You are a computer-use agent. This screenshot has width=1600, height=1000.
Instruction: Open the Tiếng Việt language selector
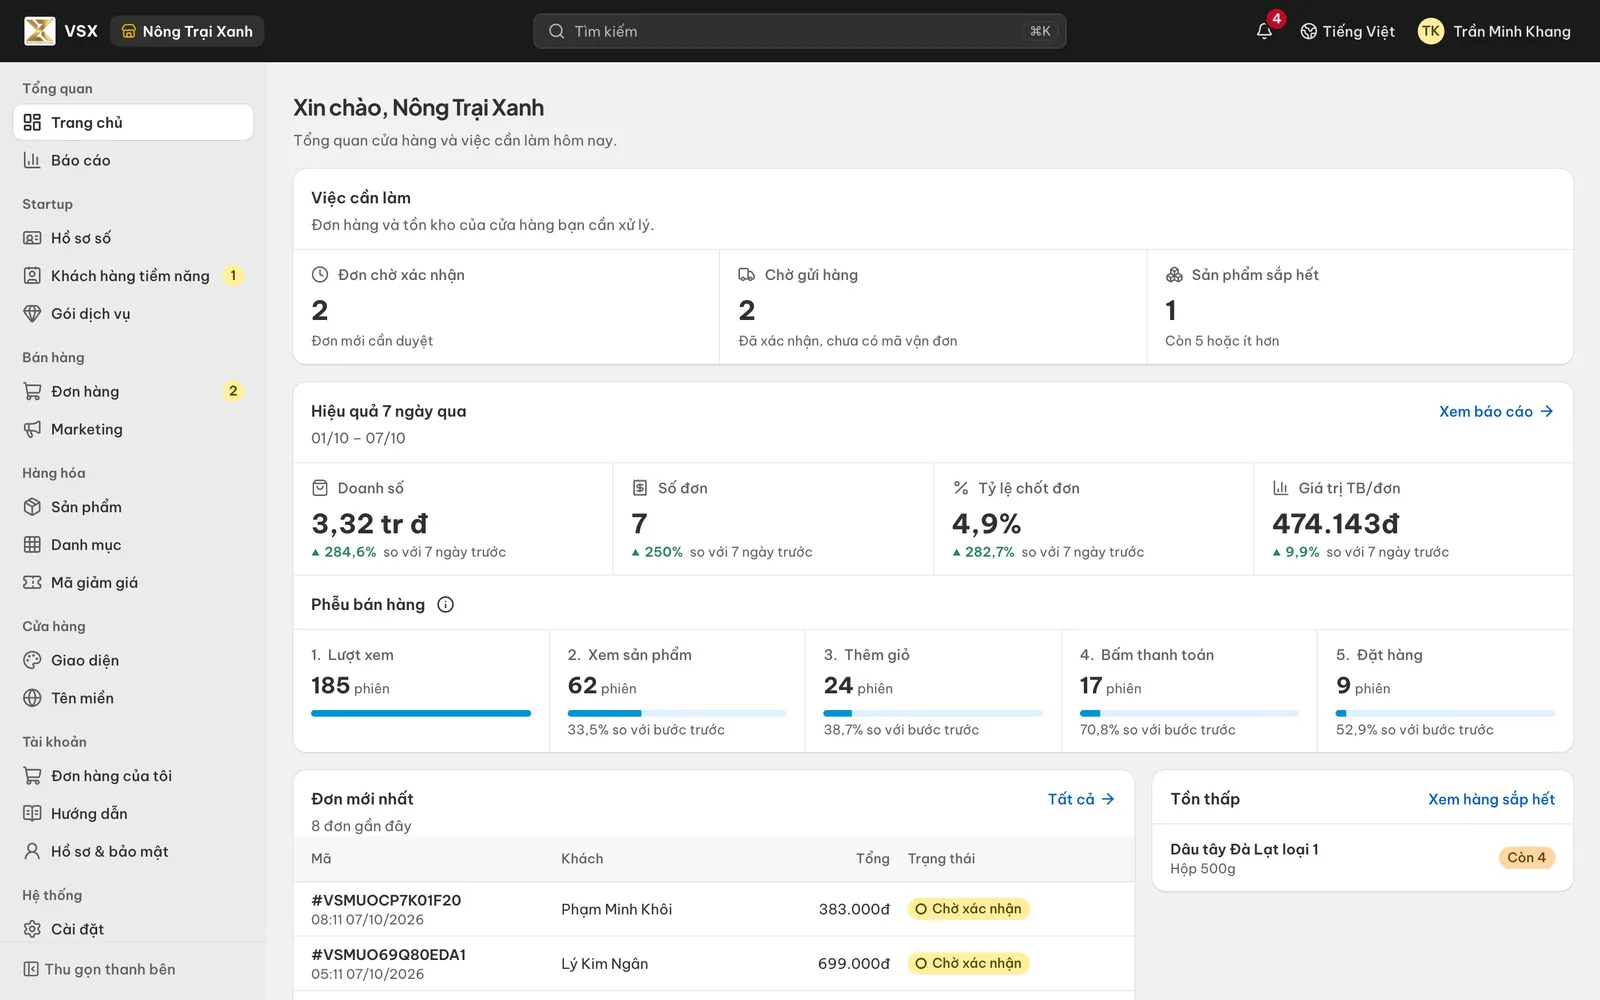click(1347, 31)
